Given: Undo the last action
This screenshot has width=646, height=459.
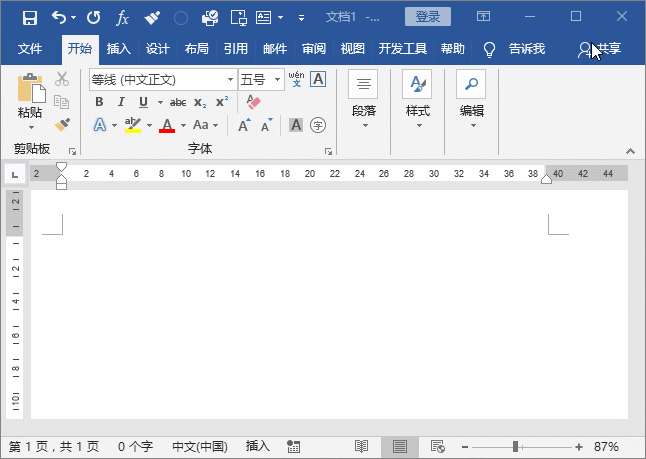Looking at the screenshot, I should (59, 18).
